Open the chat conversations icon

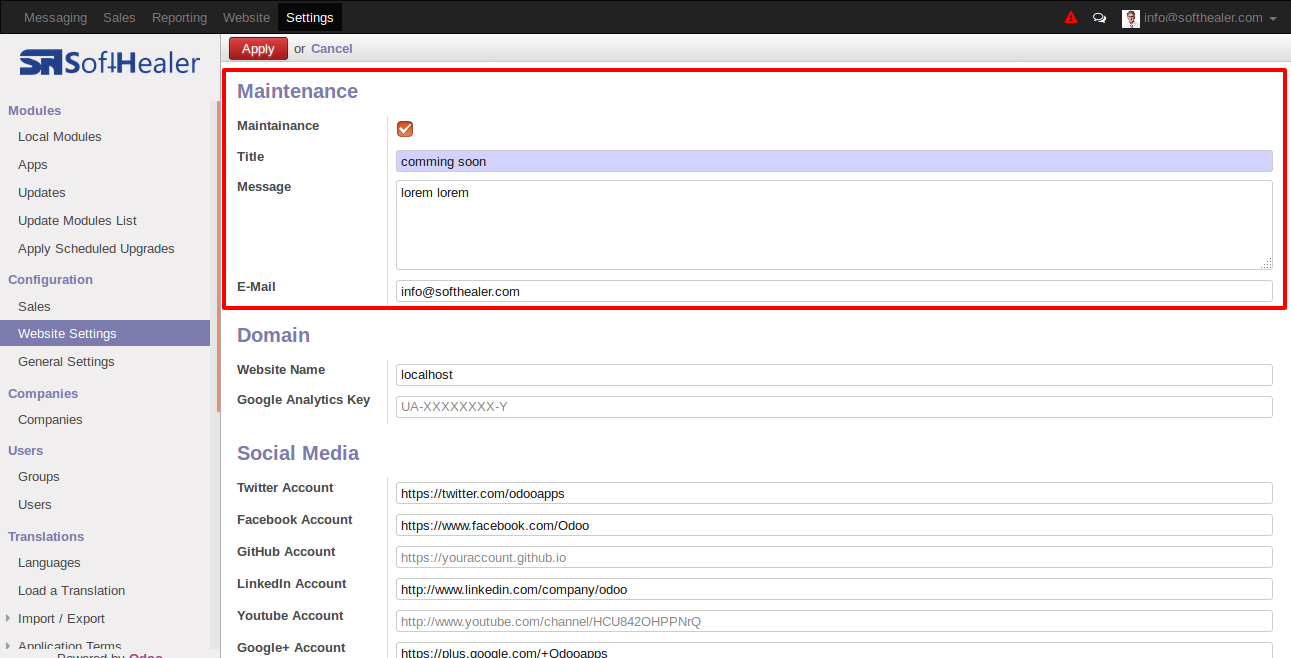[1100, 18]
